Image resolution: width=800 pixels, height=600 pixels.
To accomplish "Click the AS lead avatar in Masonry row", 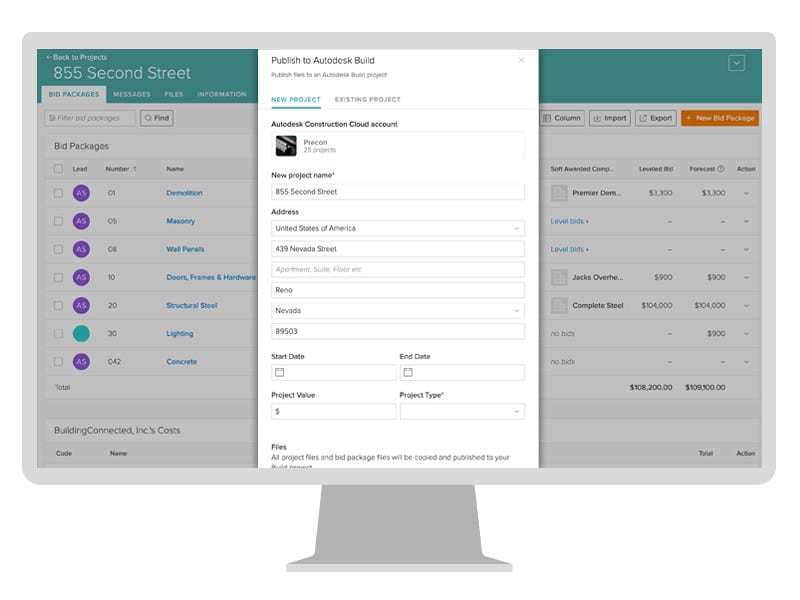I will click(81, 221).
